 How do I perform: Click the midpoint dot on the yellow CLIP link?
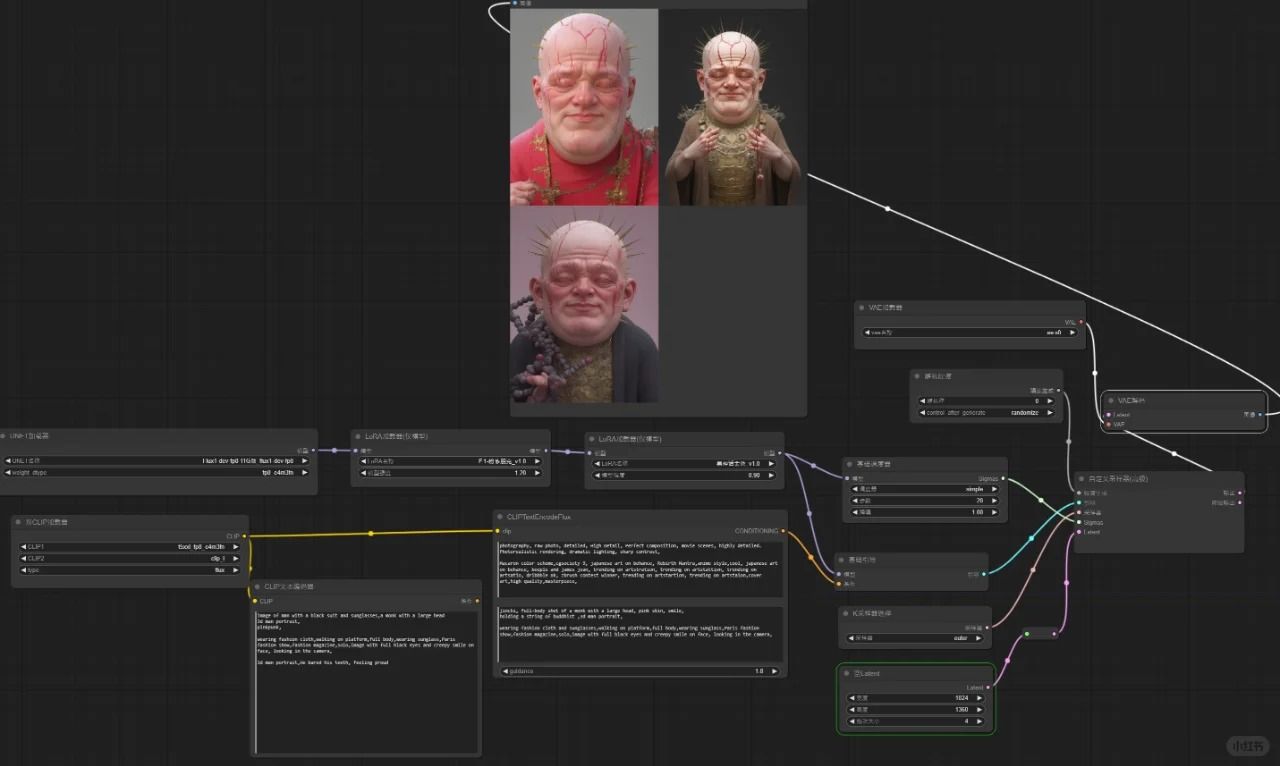tap(370, 534)
